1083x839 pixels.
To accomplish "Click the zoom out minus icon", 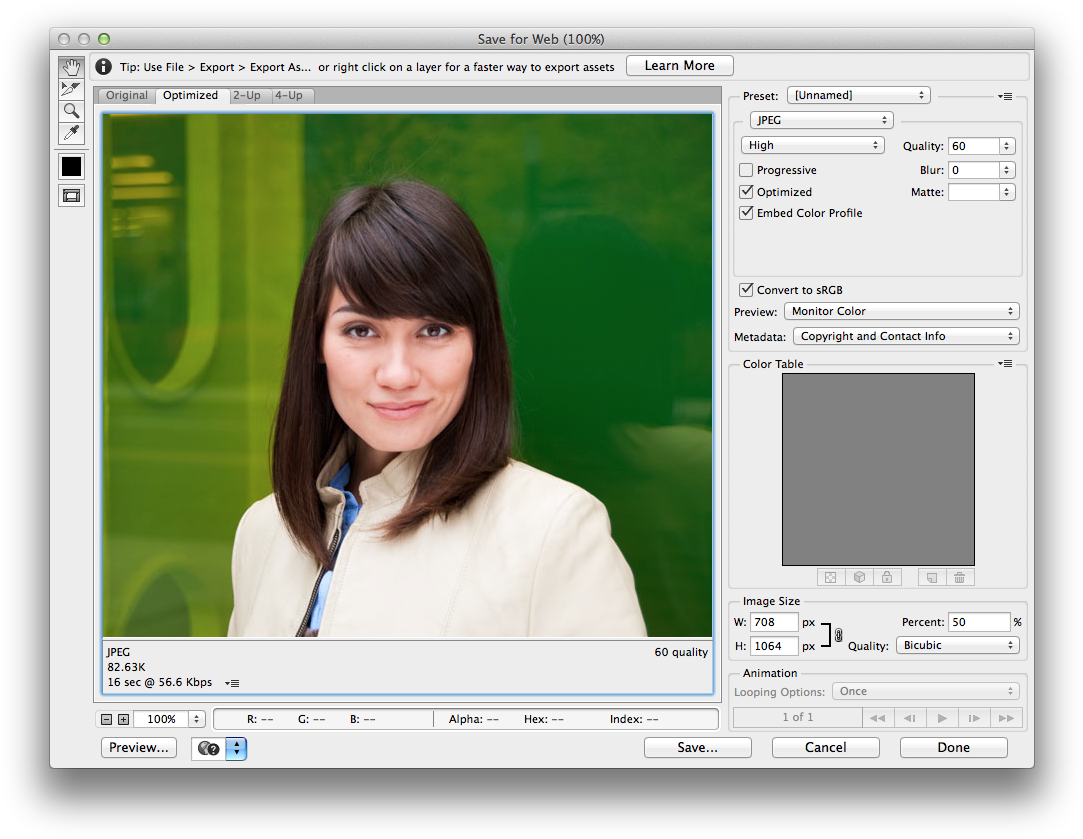I will coord(106,719).
